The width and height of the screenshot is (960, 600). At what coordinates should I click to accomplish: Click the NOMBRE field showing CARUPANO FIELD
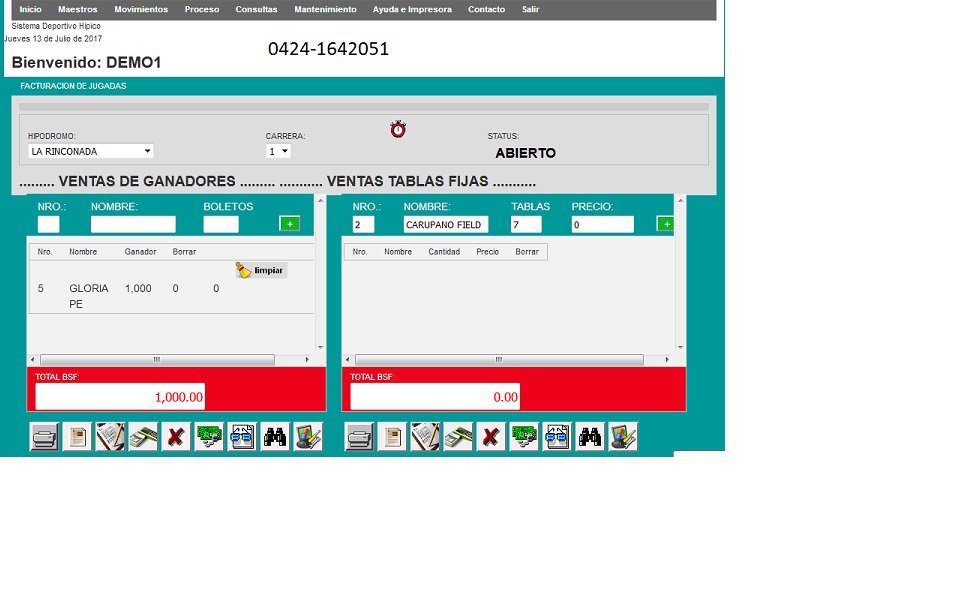445,224
